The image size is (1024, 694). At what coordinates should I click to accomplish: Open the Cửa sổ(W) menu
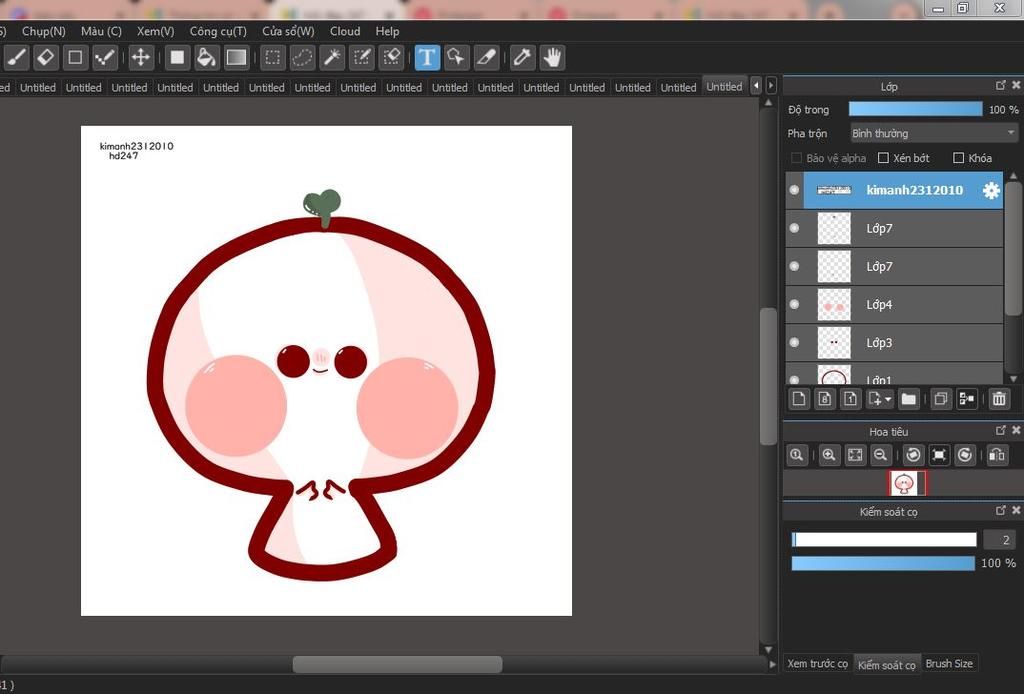coord(288,31)
